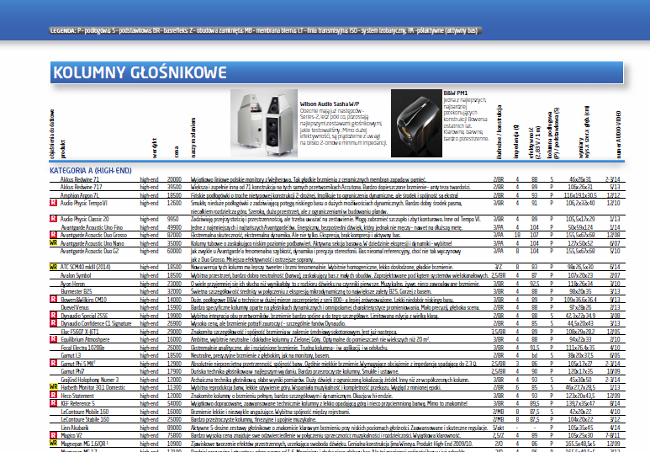Select the Gamut Phi7 product name

point(73,372)
